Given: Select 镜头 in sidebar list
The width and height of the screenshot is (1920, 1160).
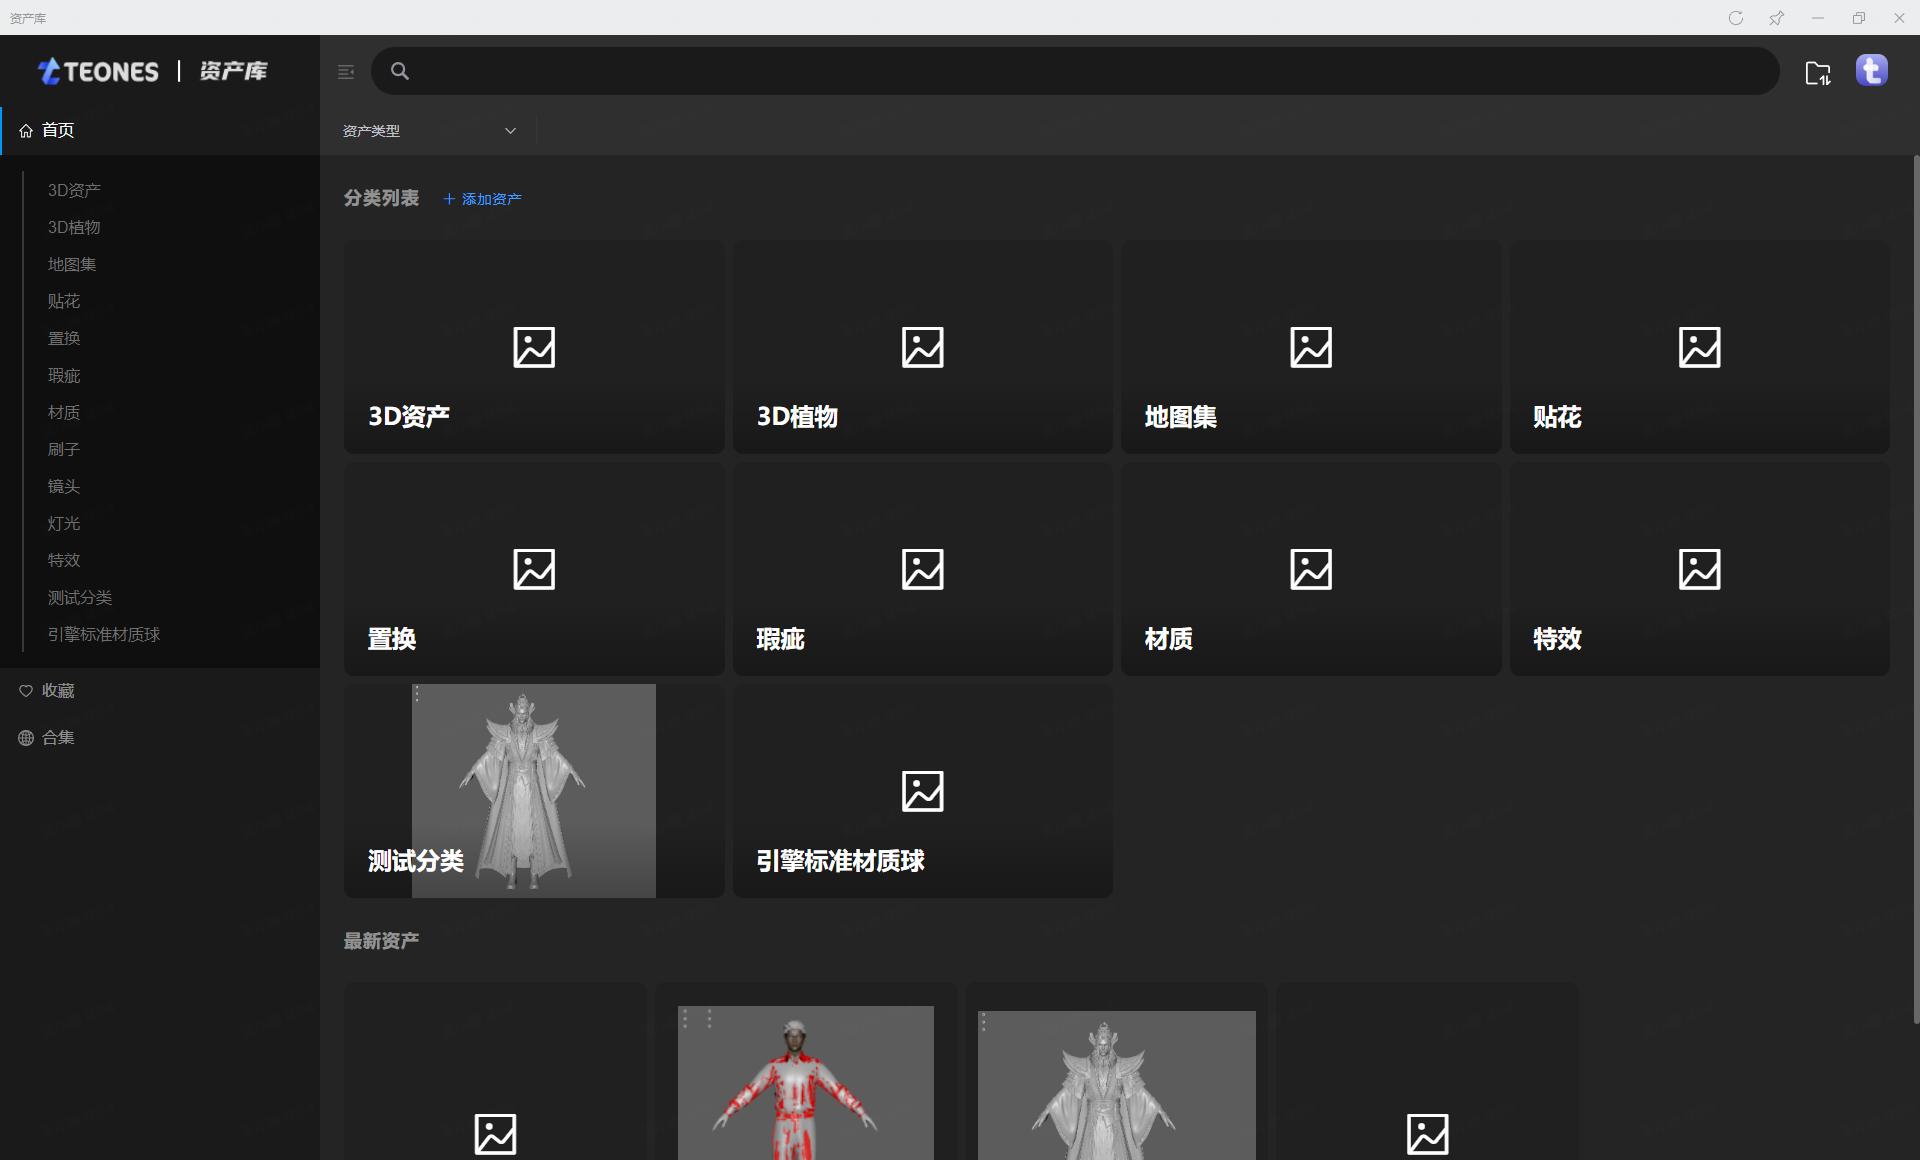Looking at the screenshot, I should pyautogui.click(x=64, y=486).
